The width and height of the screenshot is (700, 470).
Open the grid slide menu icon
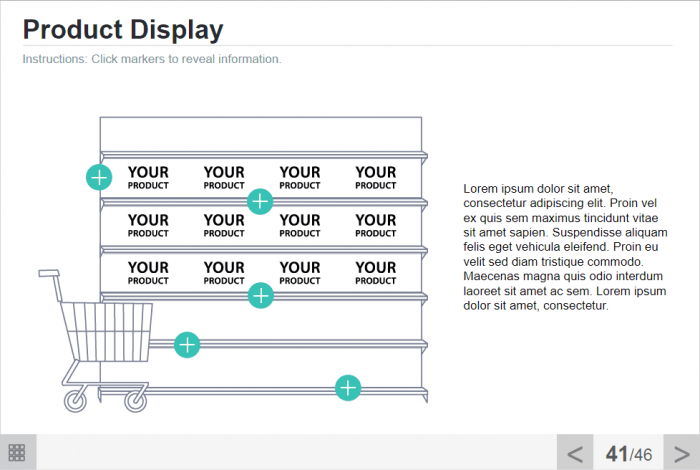[18, 452]
